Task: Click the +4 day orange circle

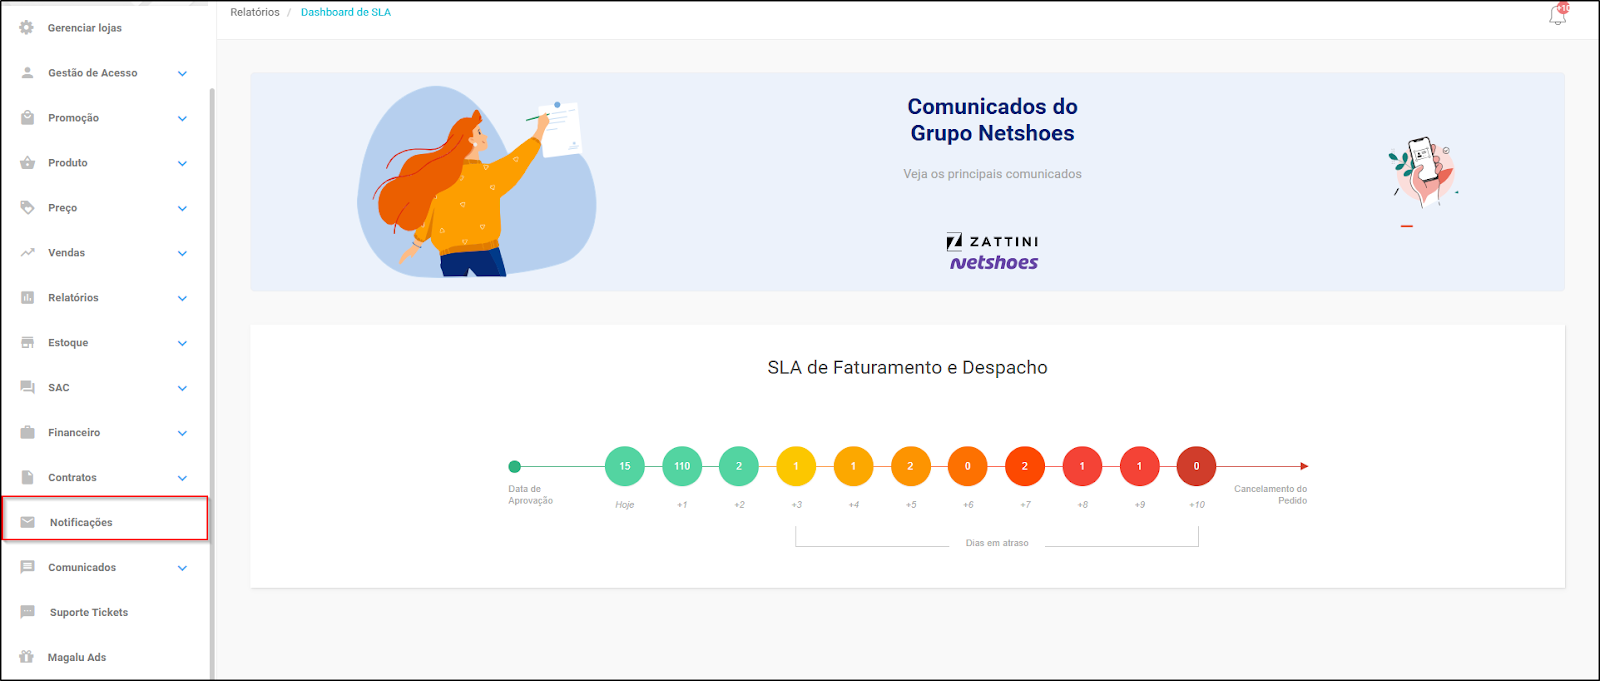Action: (x=853, y=466)
